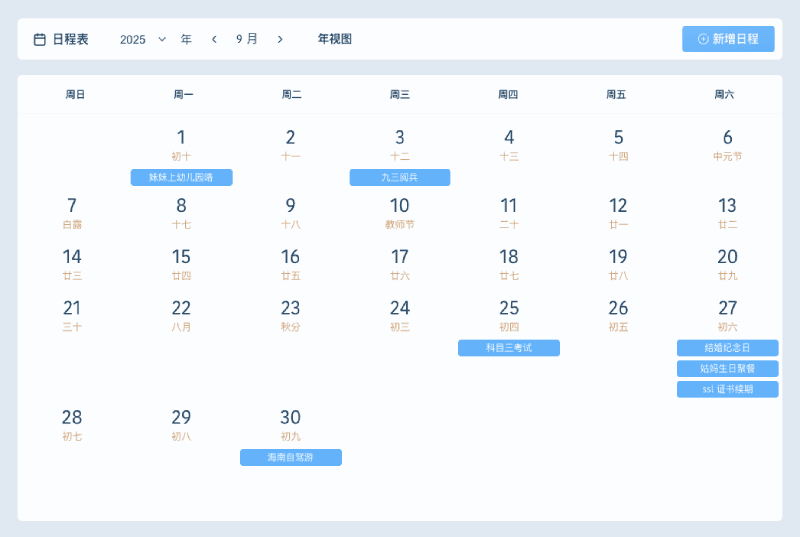The image size is (800, 537).
Task: Click the 日程表 title
Action: [x=70, y=39]
